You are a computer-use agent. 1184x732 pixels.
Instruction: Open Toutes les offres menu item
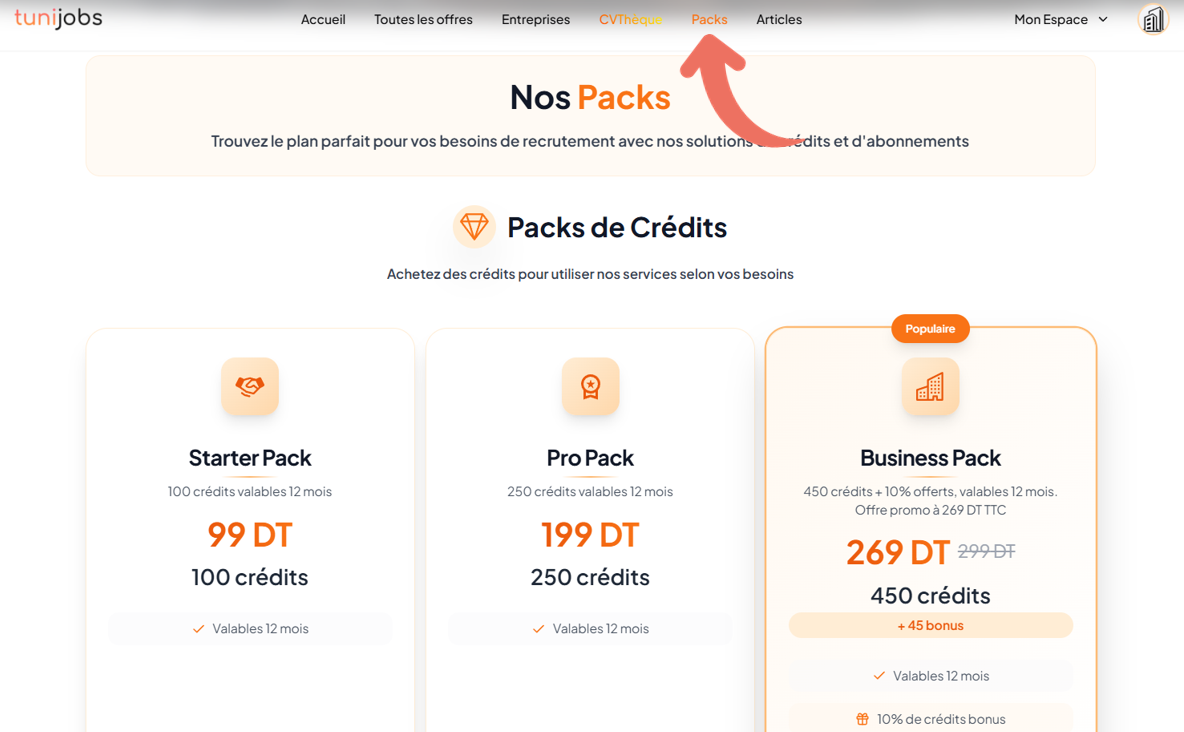tap(423, 19)
